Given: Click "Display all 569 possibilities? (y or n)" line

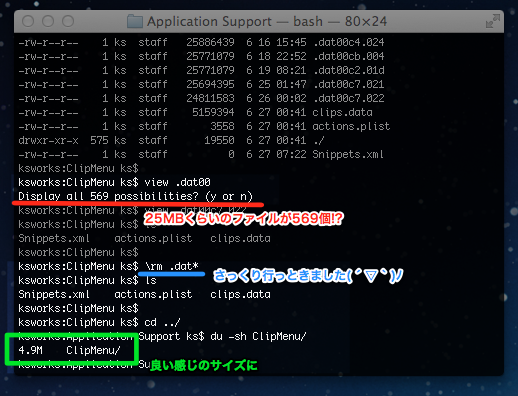Looking at the screenshot, I should coord(135,196).
